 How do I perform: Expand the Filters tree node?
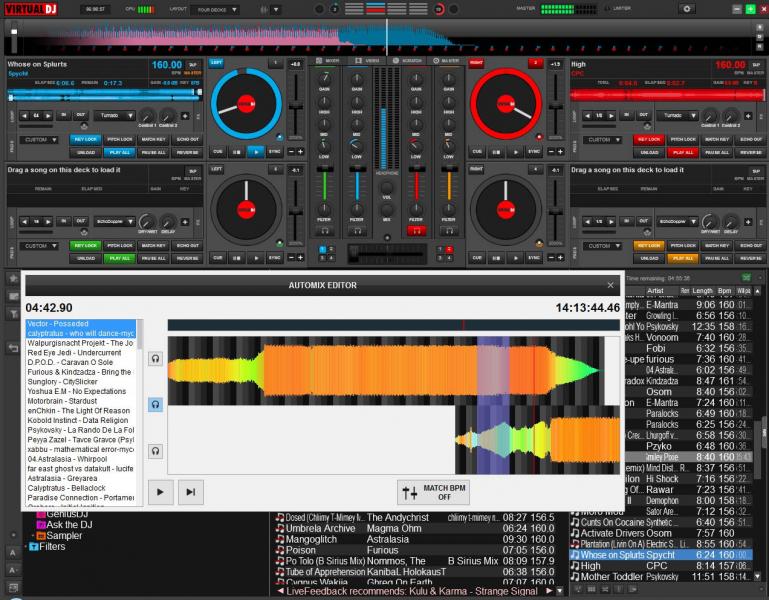(26, 547)
